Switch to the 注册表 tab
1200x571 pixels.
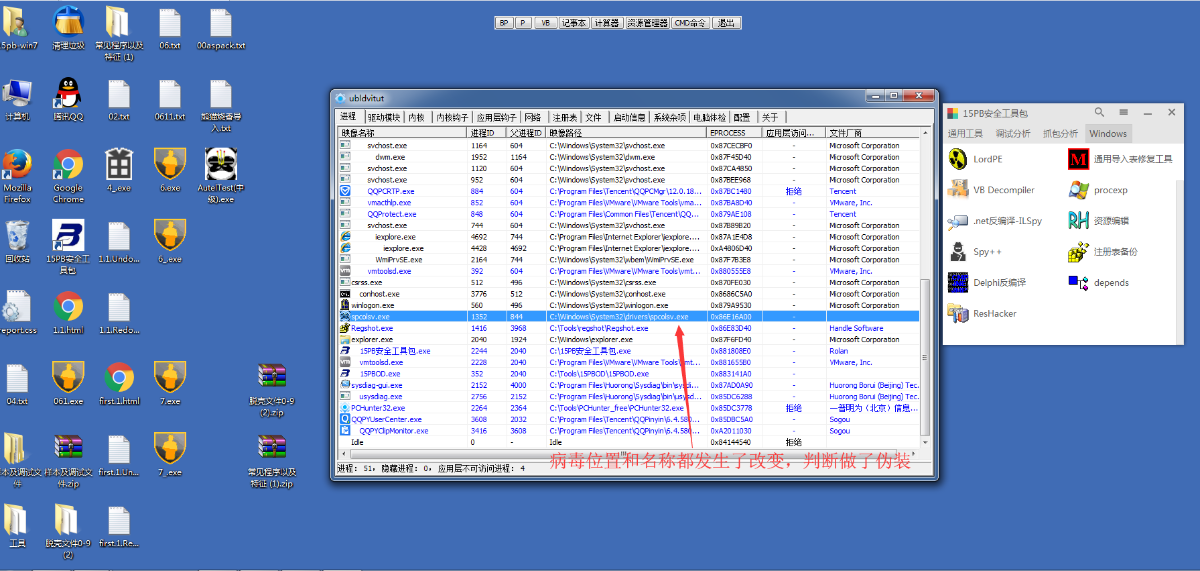tap(565, 117)
